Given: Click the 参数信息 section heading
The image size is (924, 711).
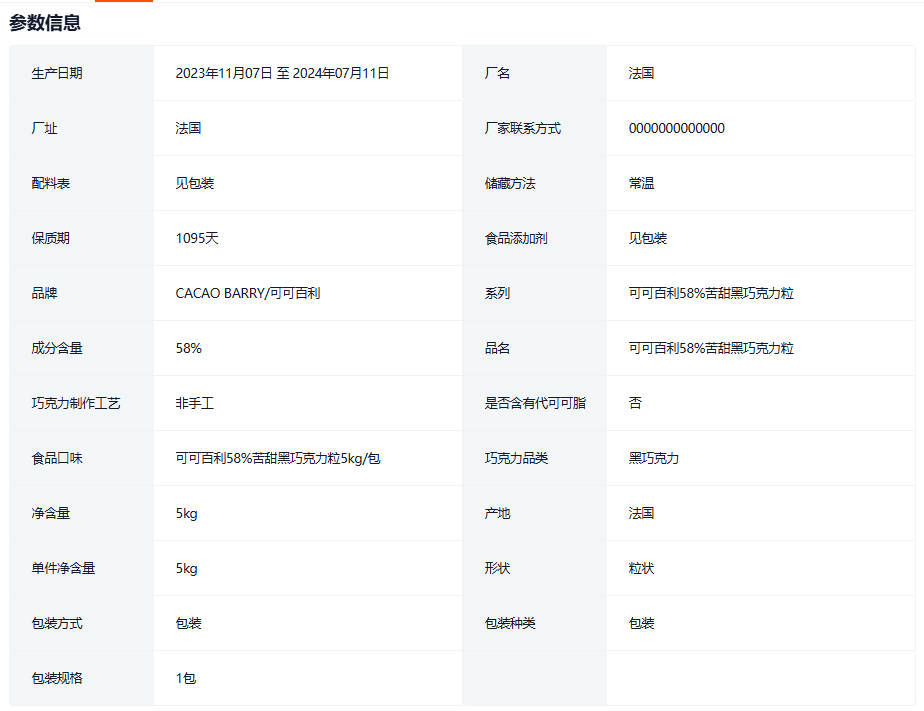Looking at the screenshot, I should click(x=46, y=23).
